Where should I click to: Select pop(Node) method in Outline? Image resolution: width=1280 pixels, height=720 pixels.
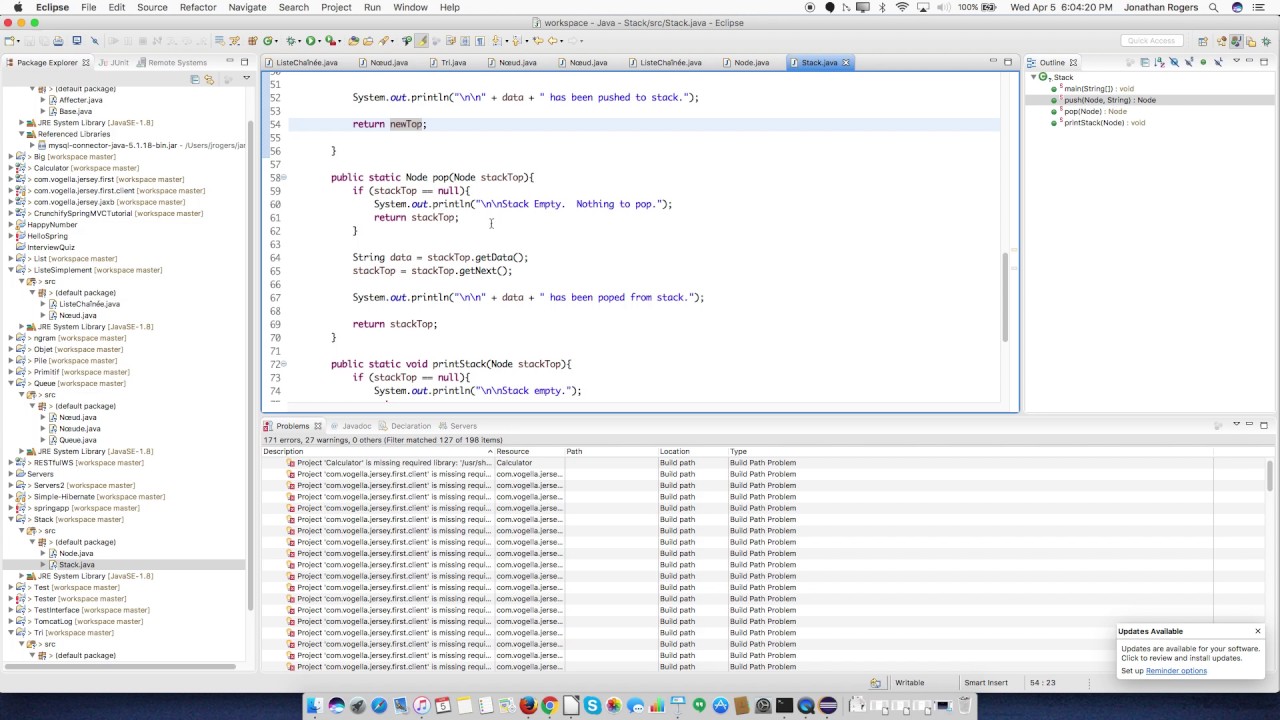click(1095, 111)
